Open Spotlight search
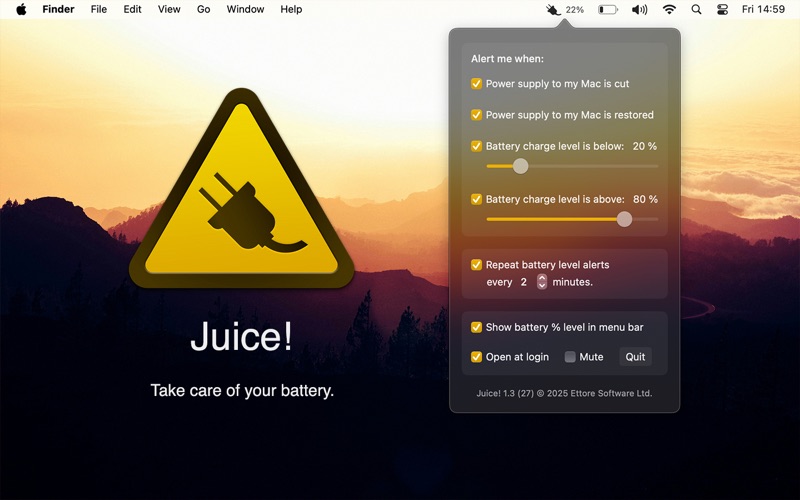The height and width of the screenshot is (500, 800). [696, 9]
